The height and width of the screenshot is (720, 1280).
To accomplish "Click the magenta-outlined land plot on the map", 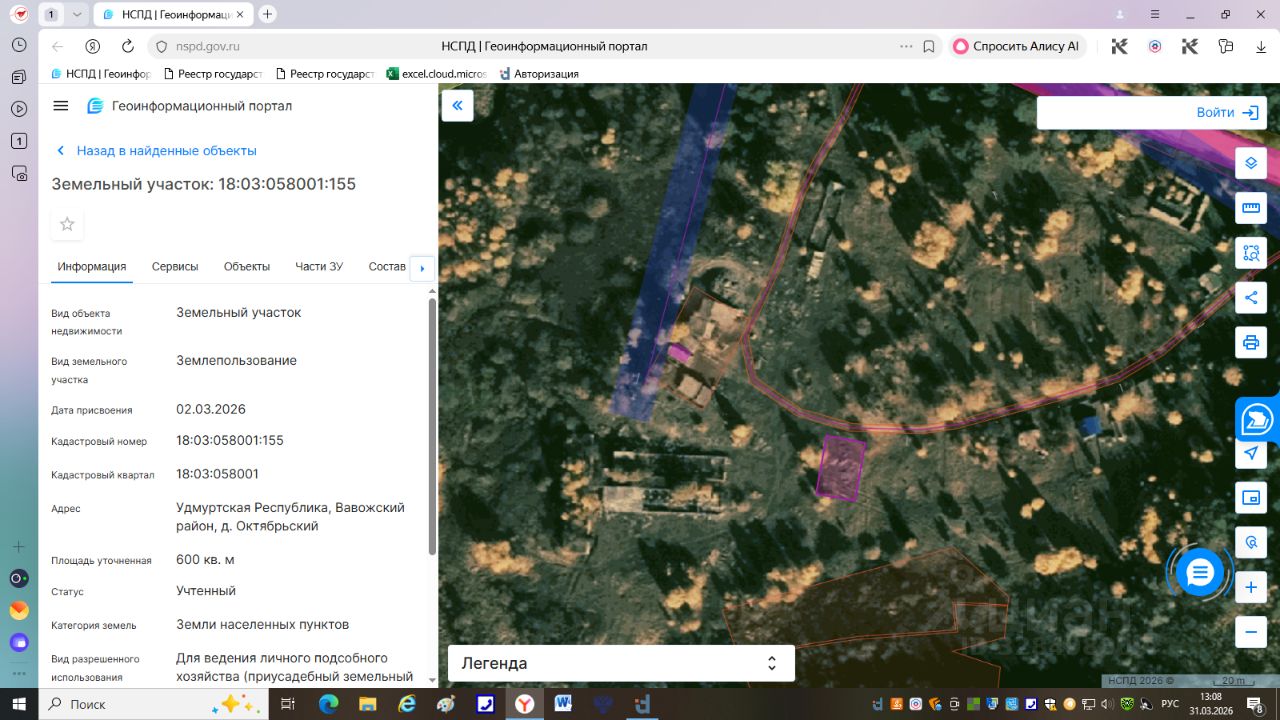I will (841, 467).
